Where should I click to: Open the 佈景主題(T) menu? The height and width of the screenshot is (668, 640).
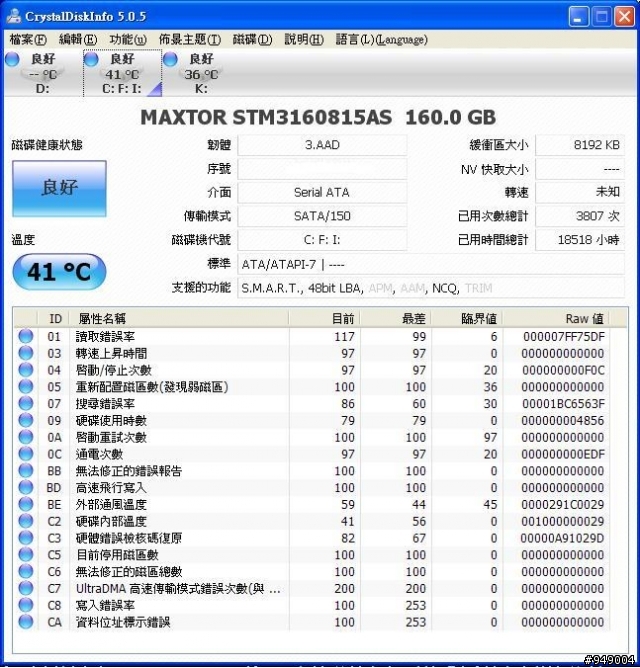point(190,40)
